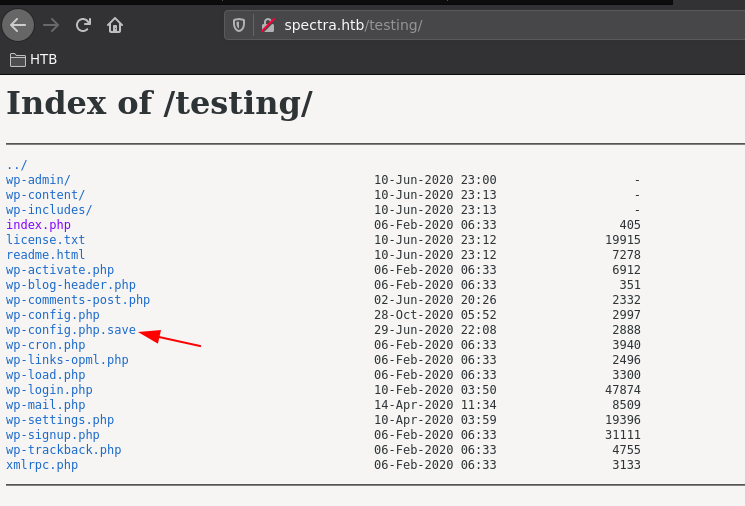View the license.txt file

pos(45,240)
